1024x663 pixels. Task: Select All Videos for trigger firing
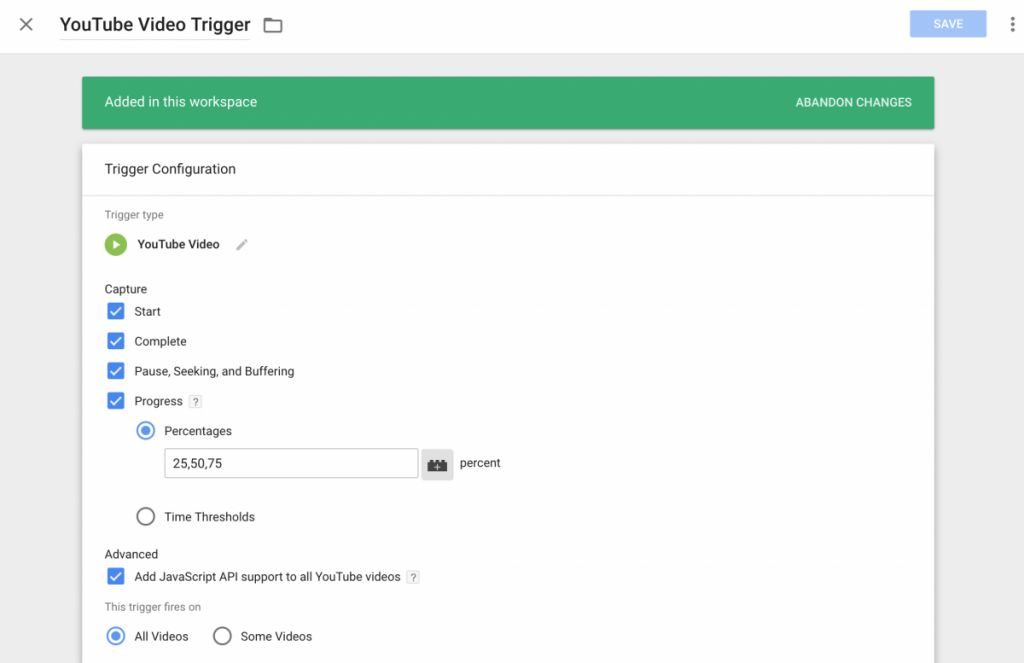pyautogui.click(x=114, y=636)
